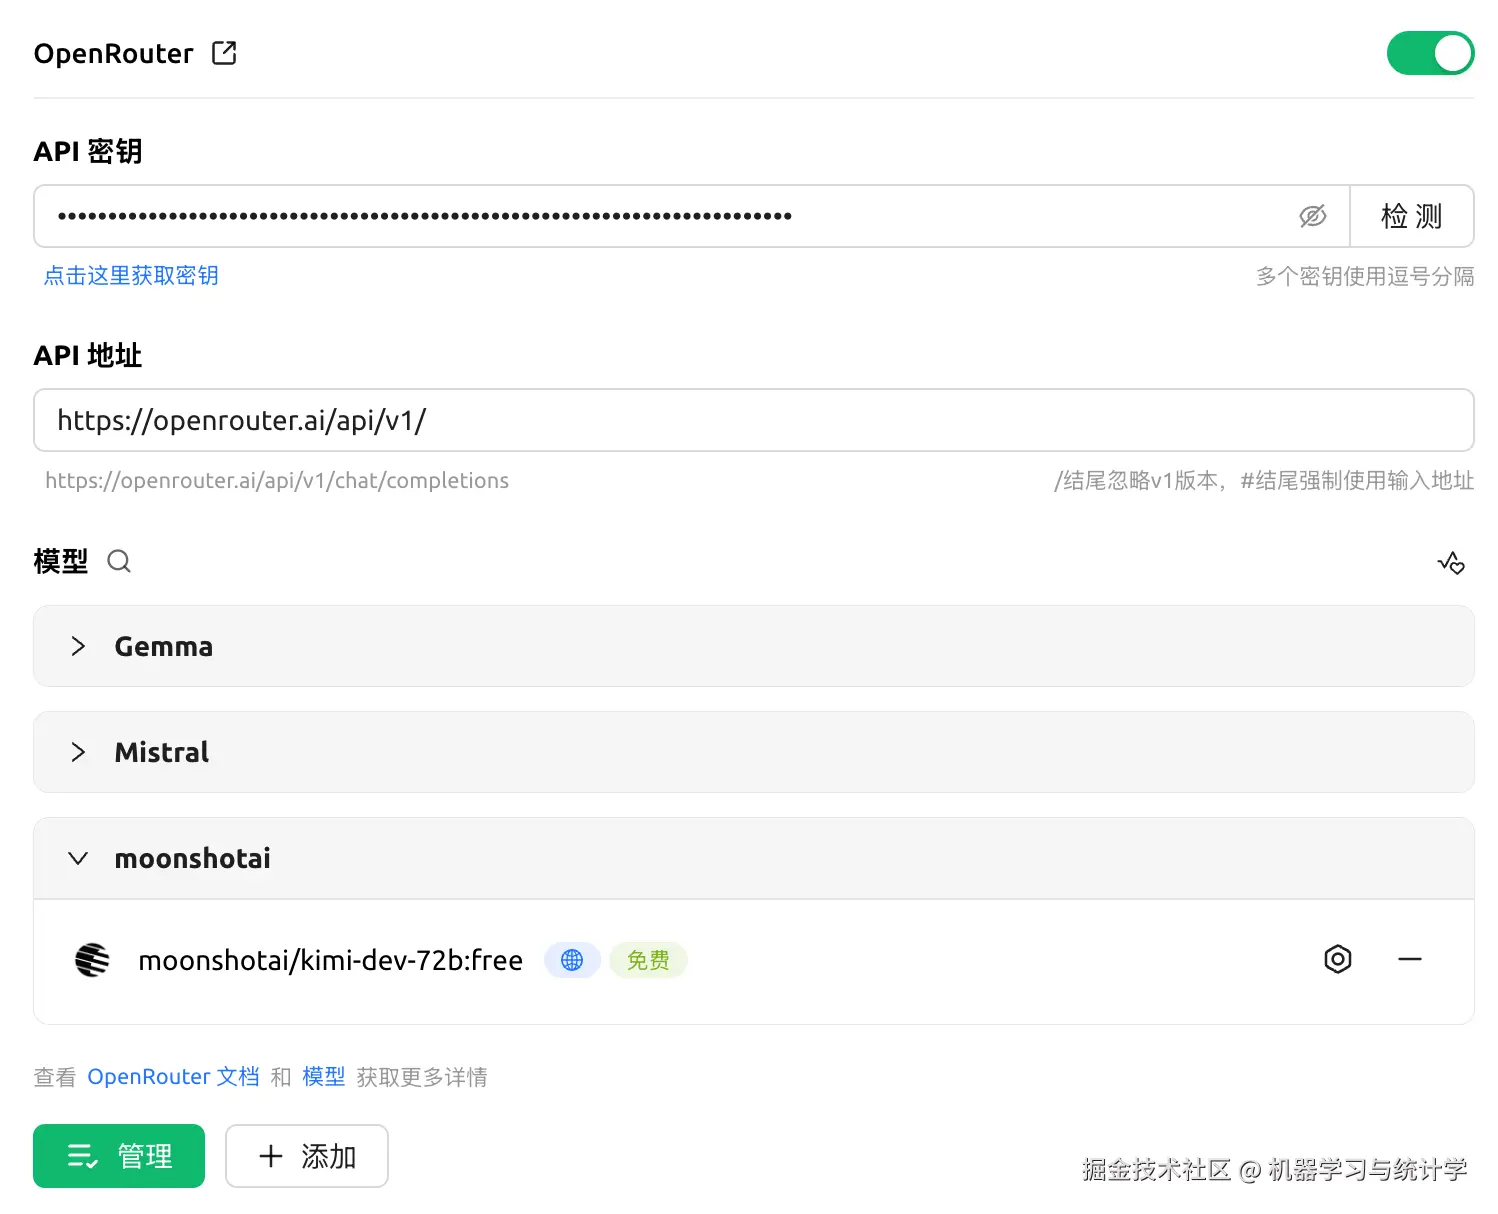Open OpenRouter website via external link icon
Image resolution: width=1498 pixels, height=1214 pixels.
(x=223, y=53)
